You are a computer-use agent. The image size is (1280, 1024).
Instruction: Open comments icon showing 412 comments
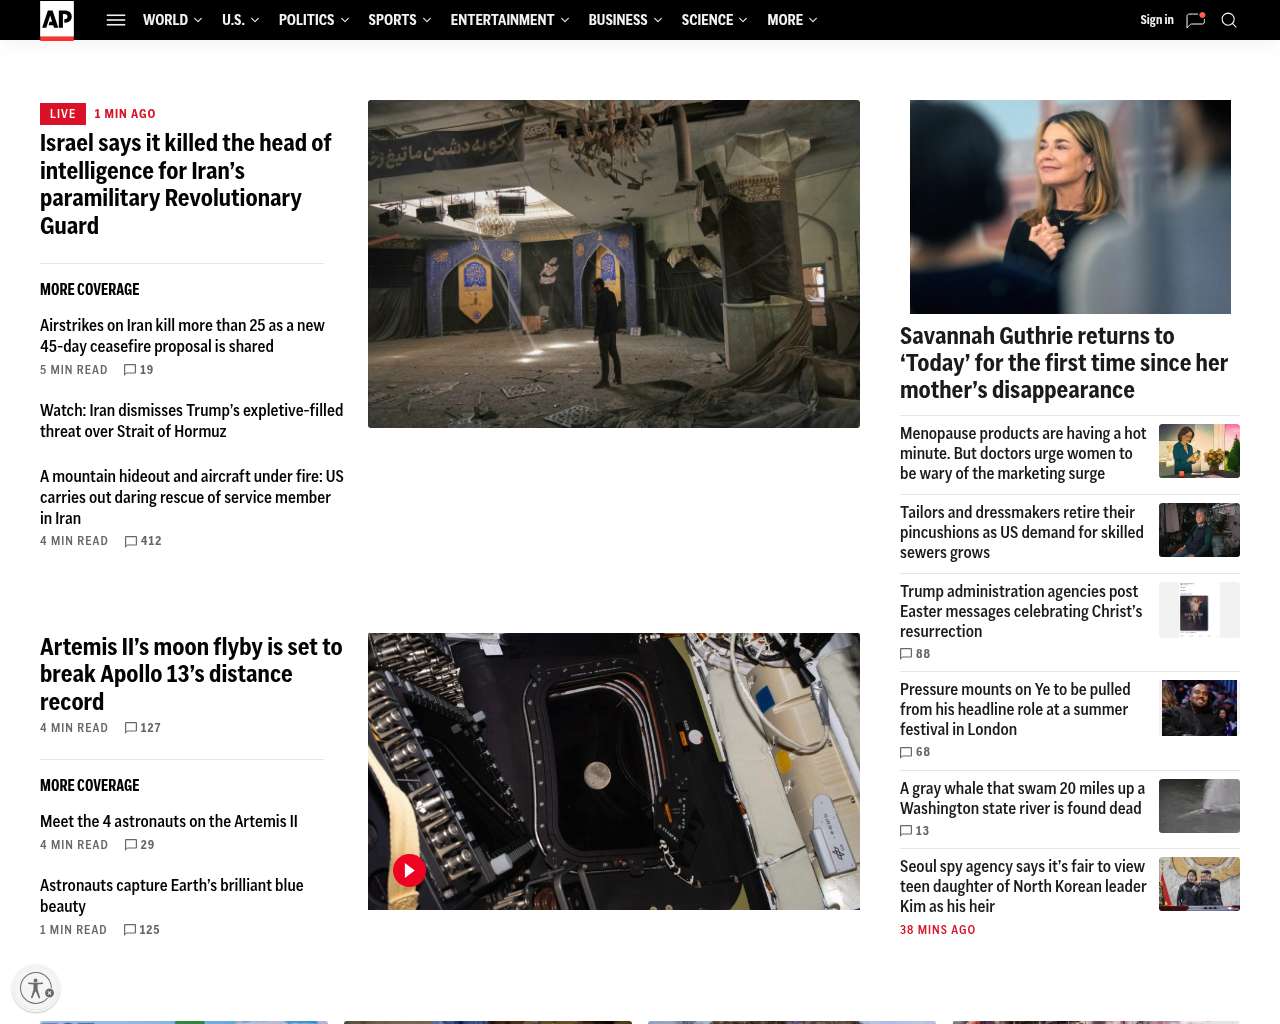click(x=131, y=541)
